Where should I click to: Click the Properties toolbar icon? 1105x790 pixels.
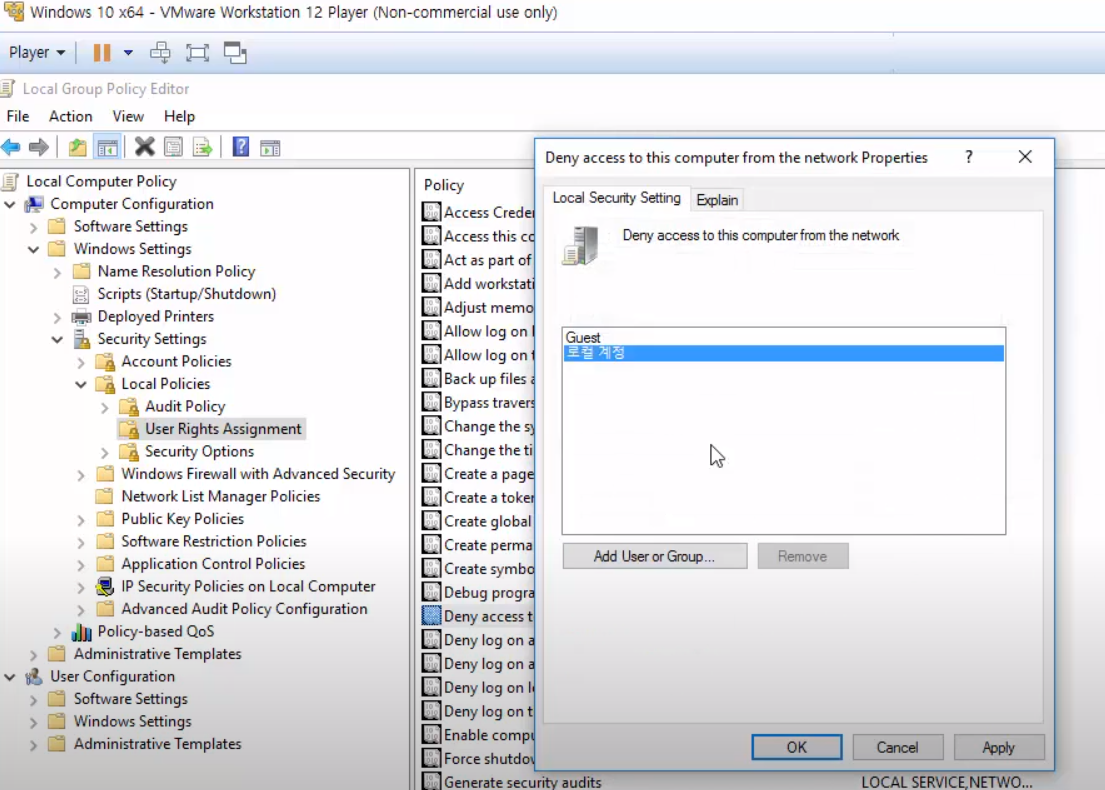pos(173,147)
